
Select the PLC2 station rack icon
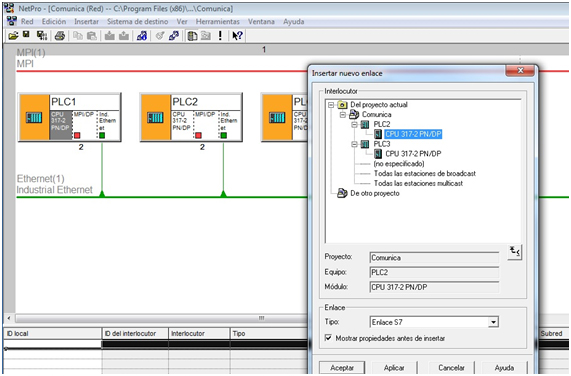[x=155, y=117]
